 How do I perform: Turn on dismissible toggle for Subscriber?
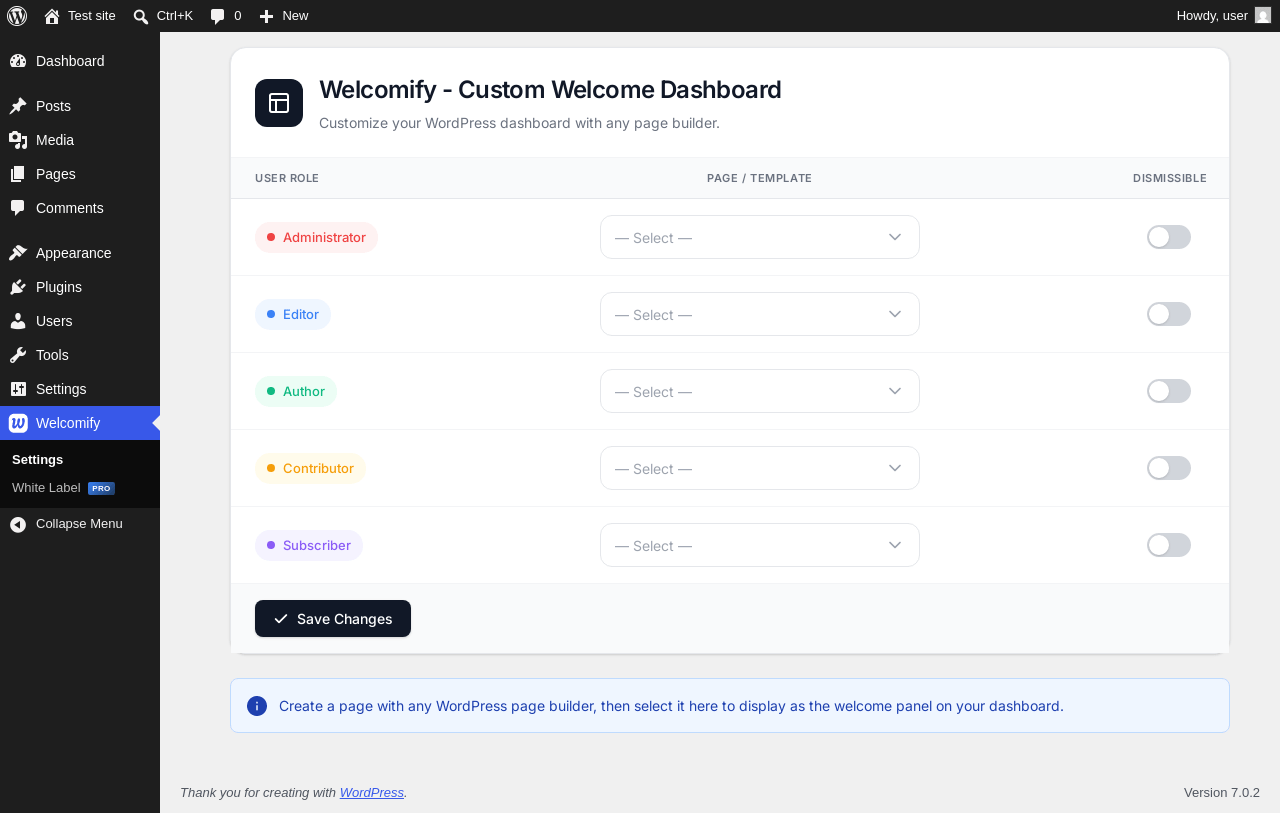[x=1169, y=545]
